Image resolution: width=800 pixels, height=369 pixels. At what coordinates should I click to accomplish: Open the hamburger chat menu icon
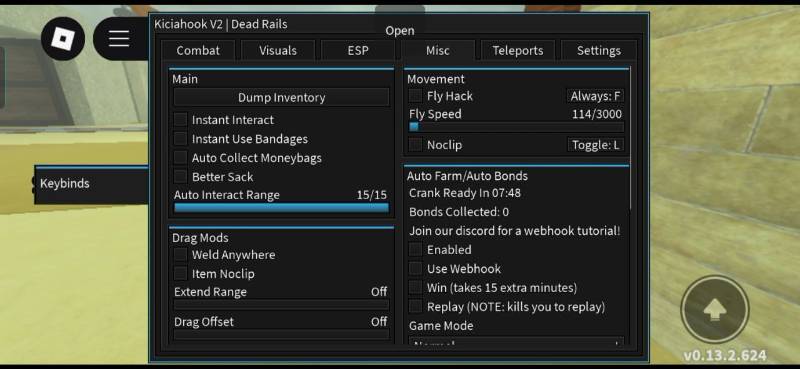pyautogui.click(x=119, y=39)
